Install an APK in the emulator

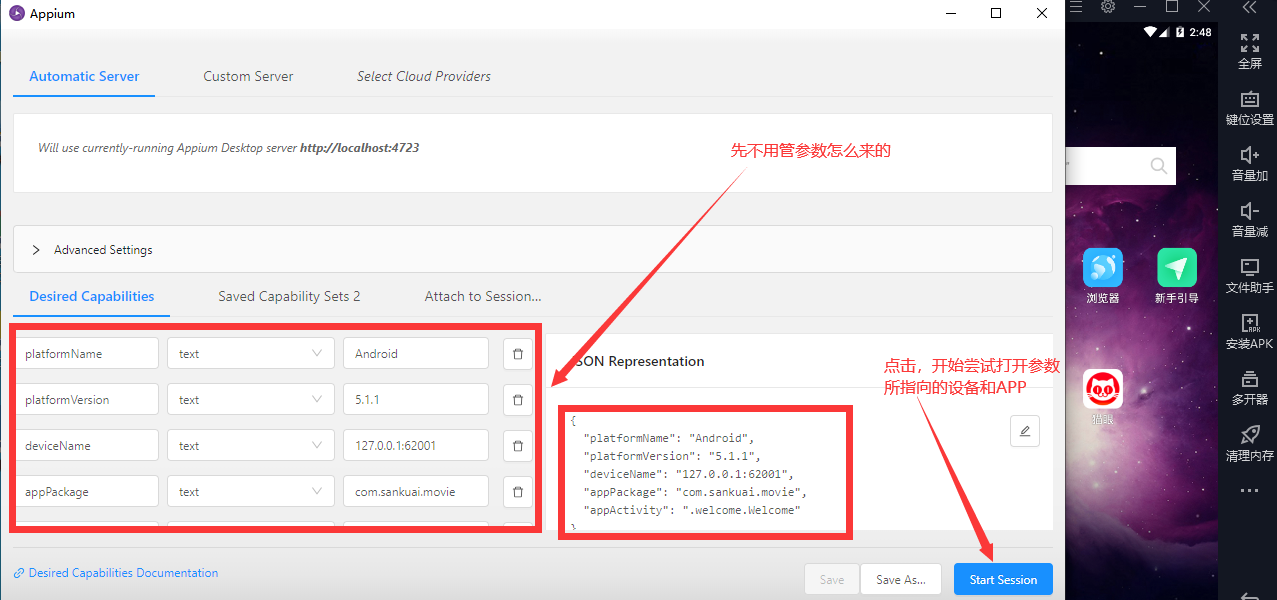coord(1250,332)
